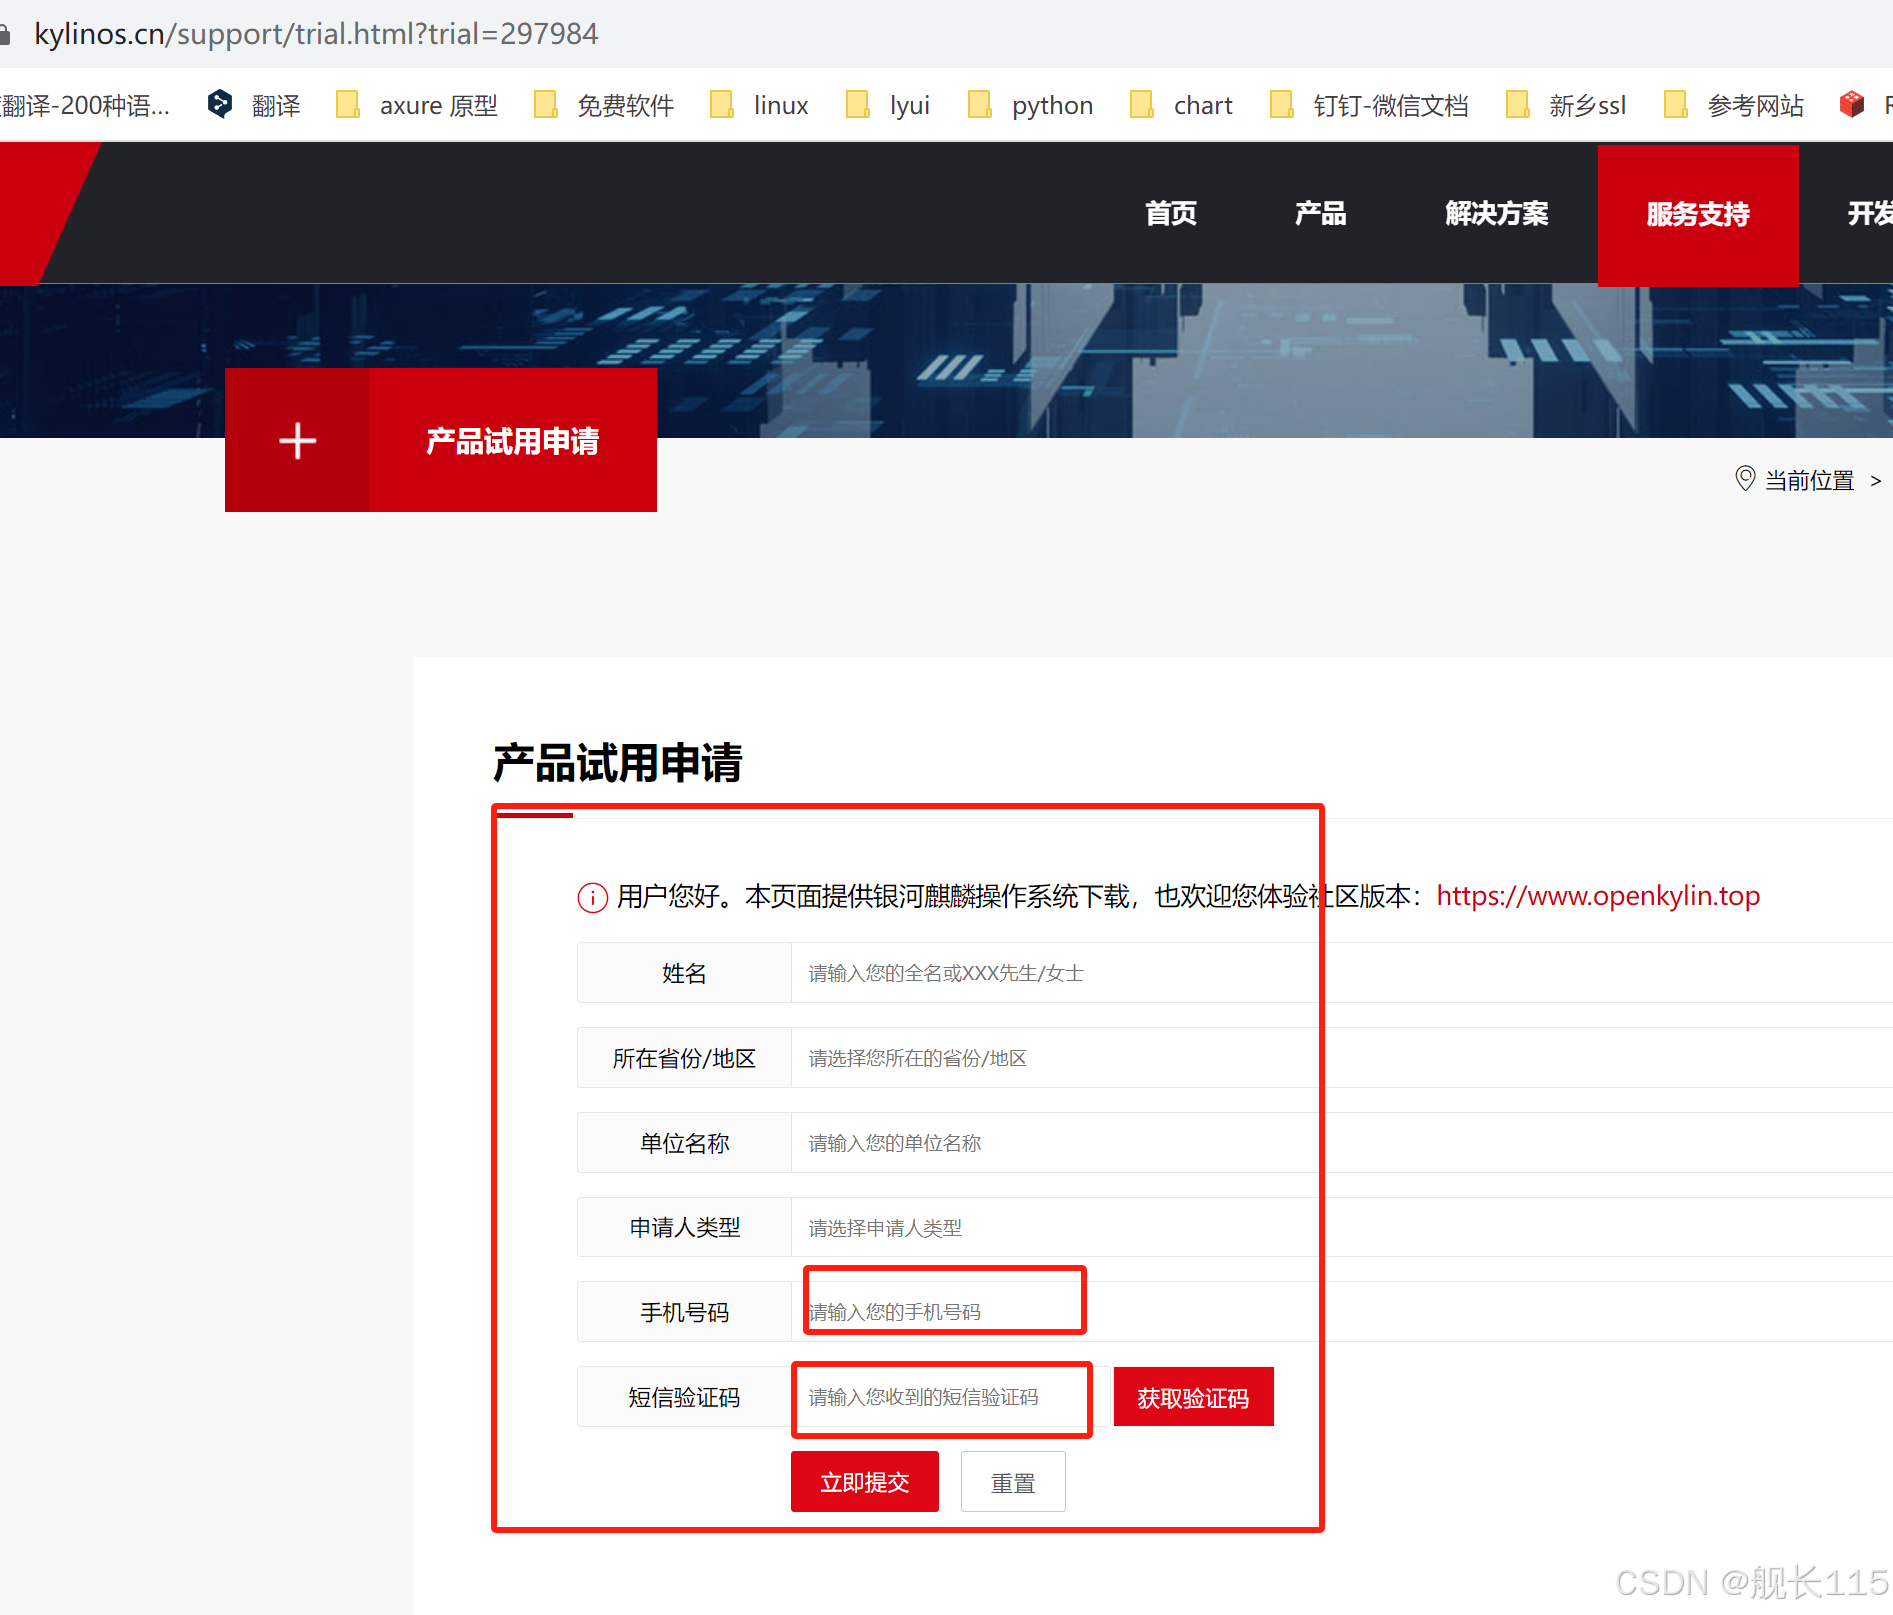Submit form with 立即提交 button
The image size is (1893, 1615).
pyautogui.click(x=865, y=1482)
